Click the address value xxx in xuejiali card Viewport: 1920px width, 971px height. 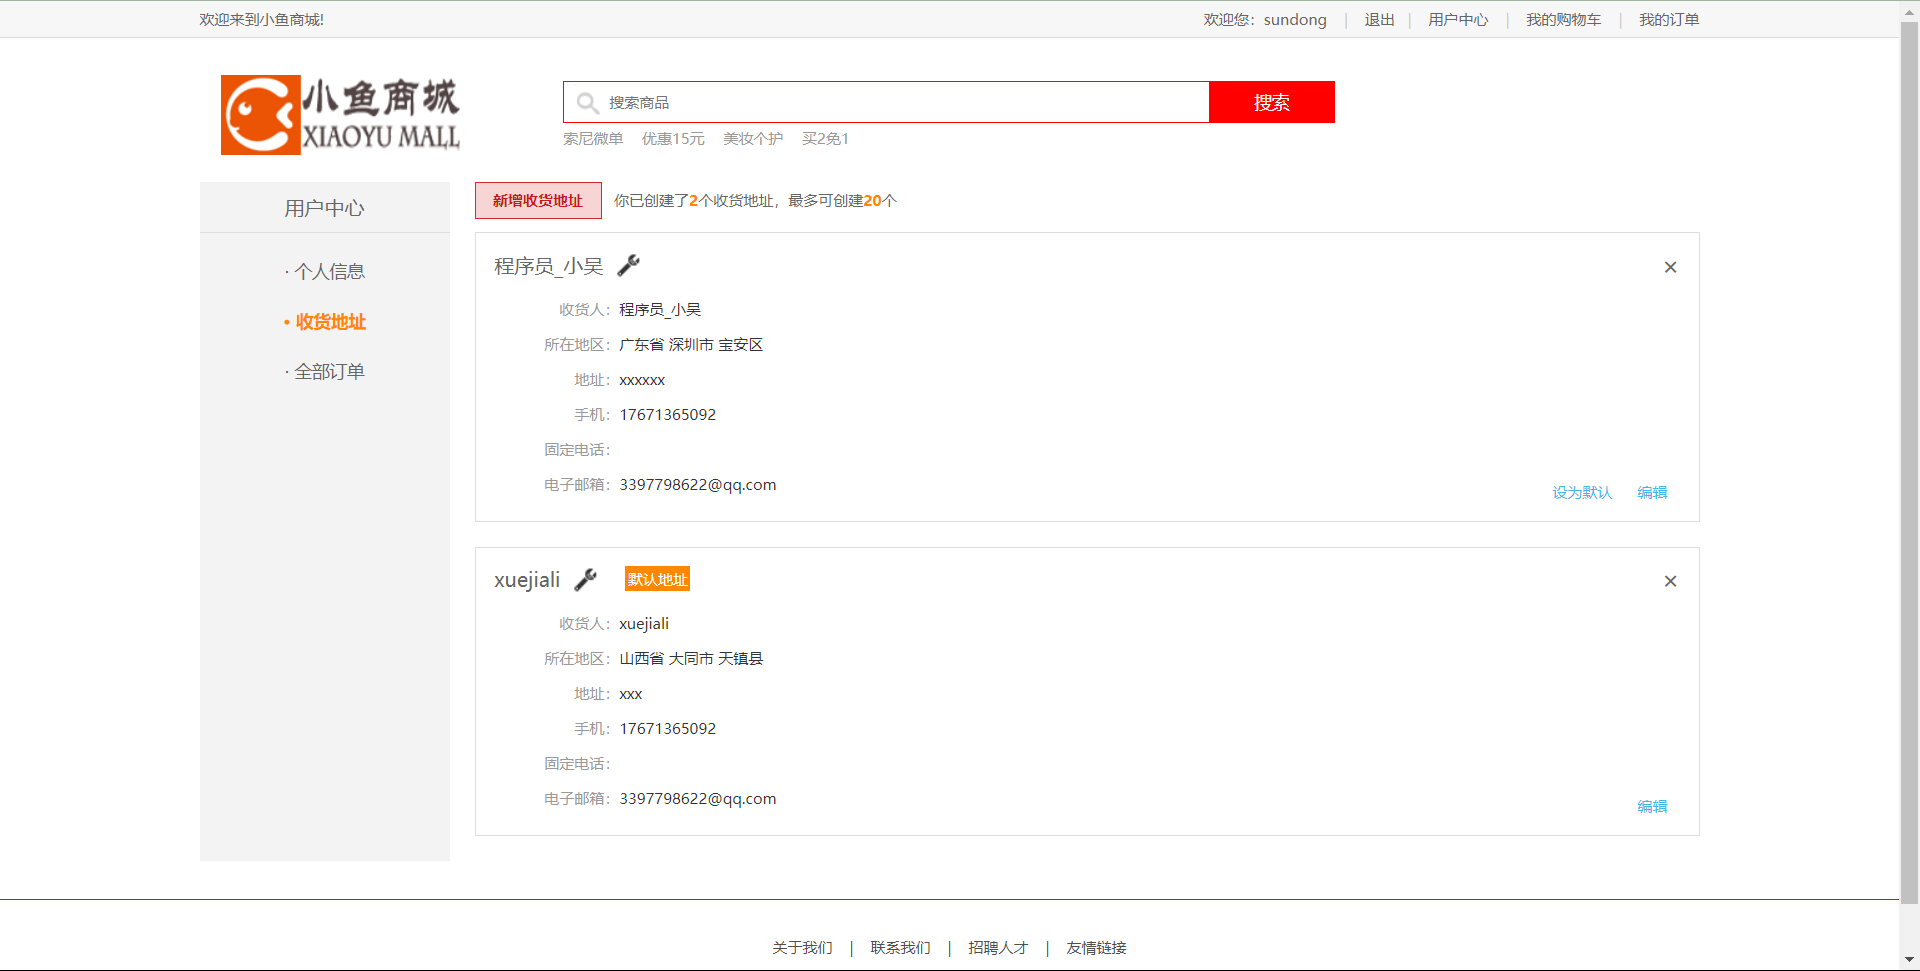pos(631,694)
